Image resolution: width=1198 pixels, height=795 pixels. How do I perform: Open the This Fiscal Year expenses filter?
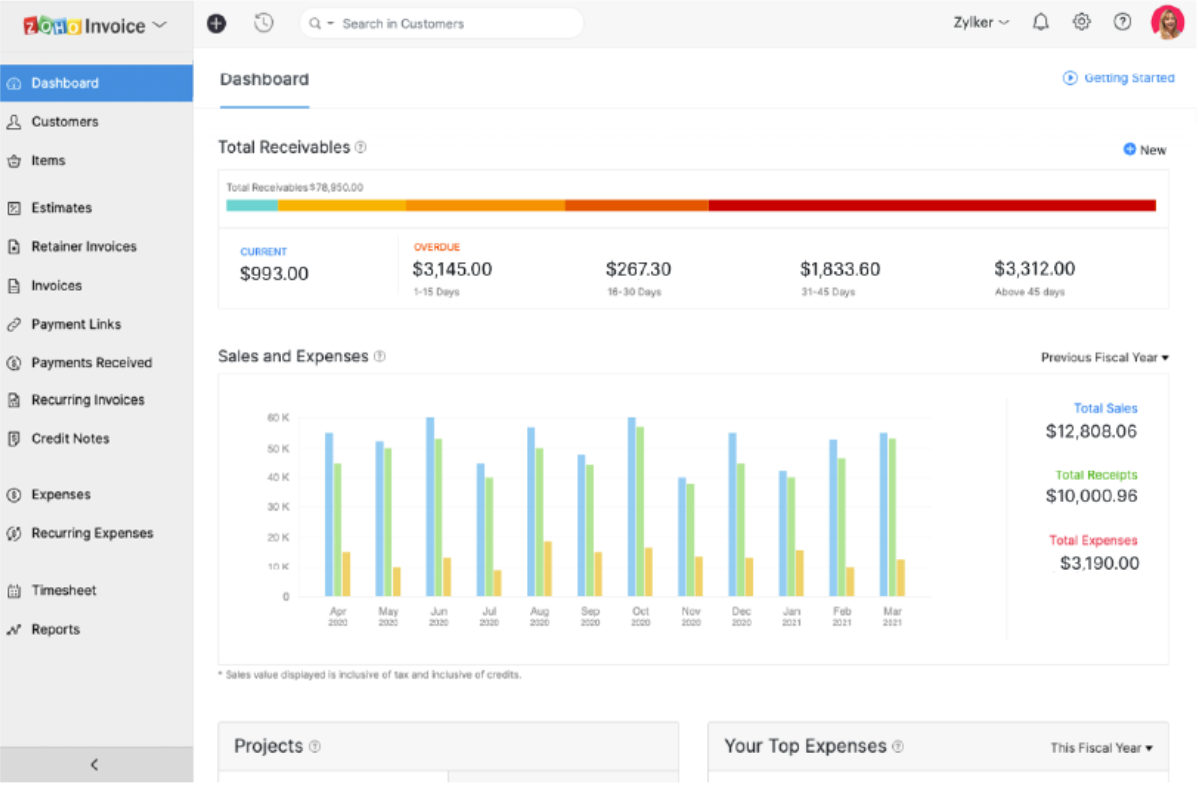pyautogui.click(x=1101, y=747)
